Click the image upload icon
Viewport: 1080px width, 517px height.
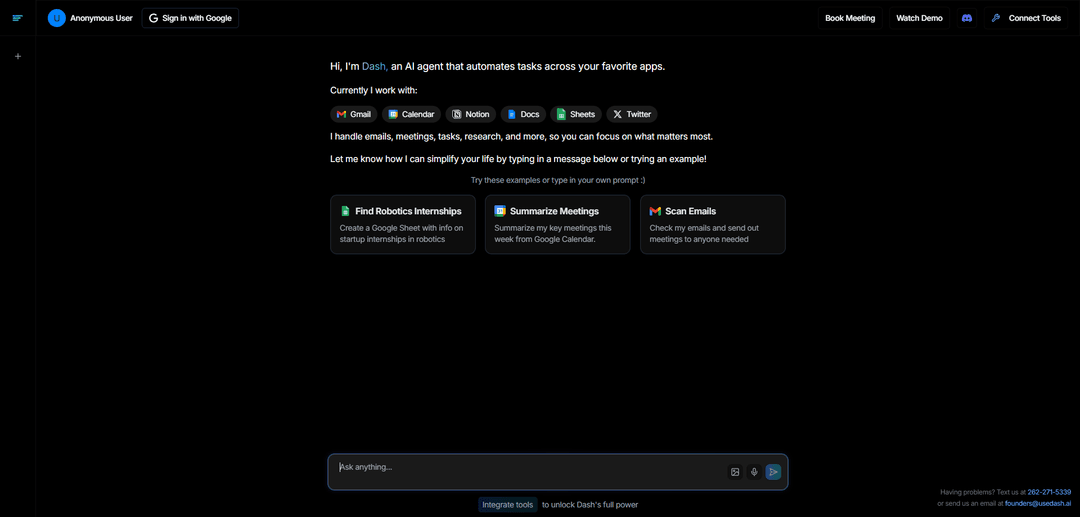click(x=735, y=472)
